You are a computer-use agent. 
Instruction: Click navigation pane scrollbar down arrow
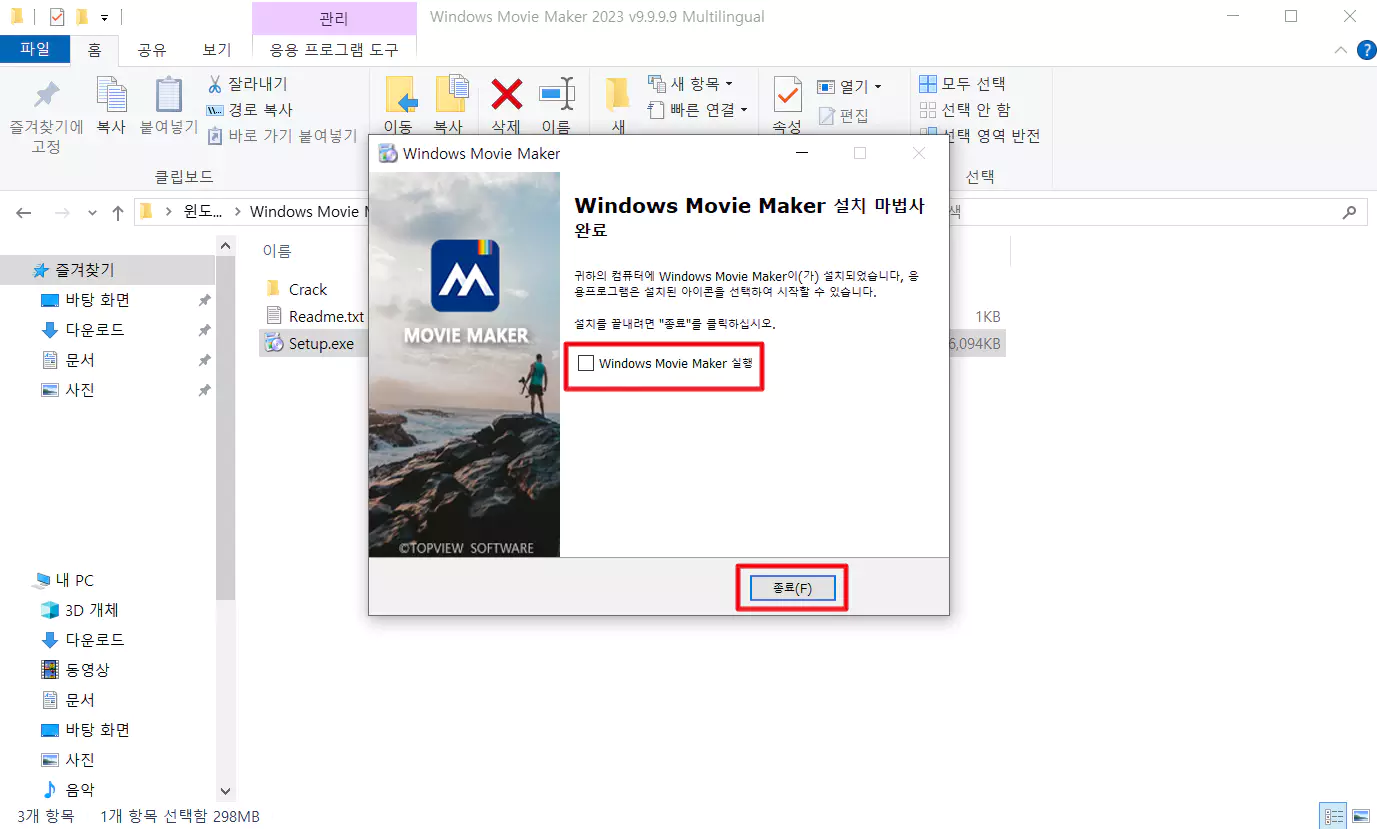pos(225,790)
